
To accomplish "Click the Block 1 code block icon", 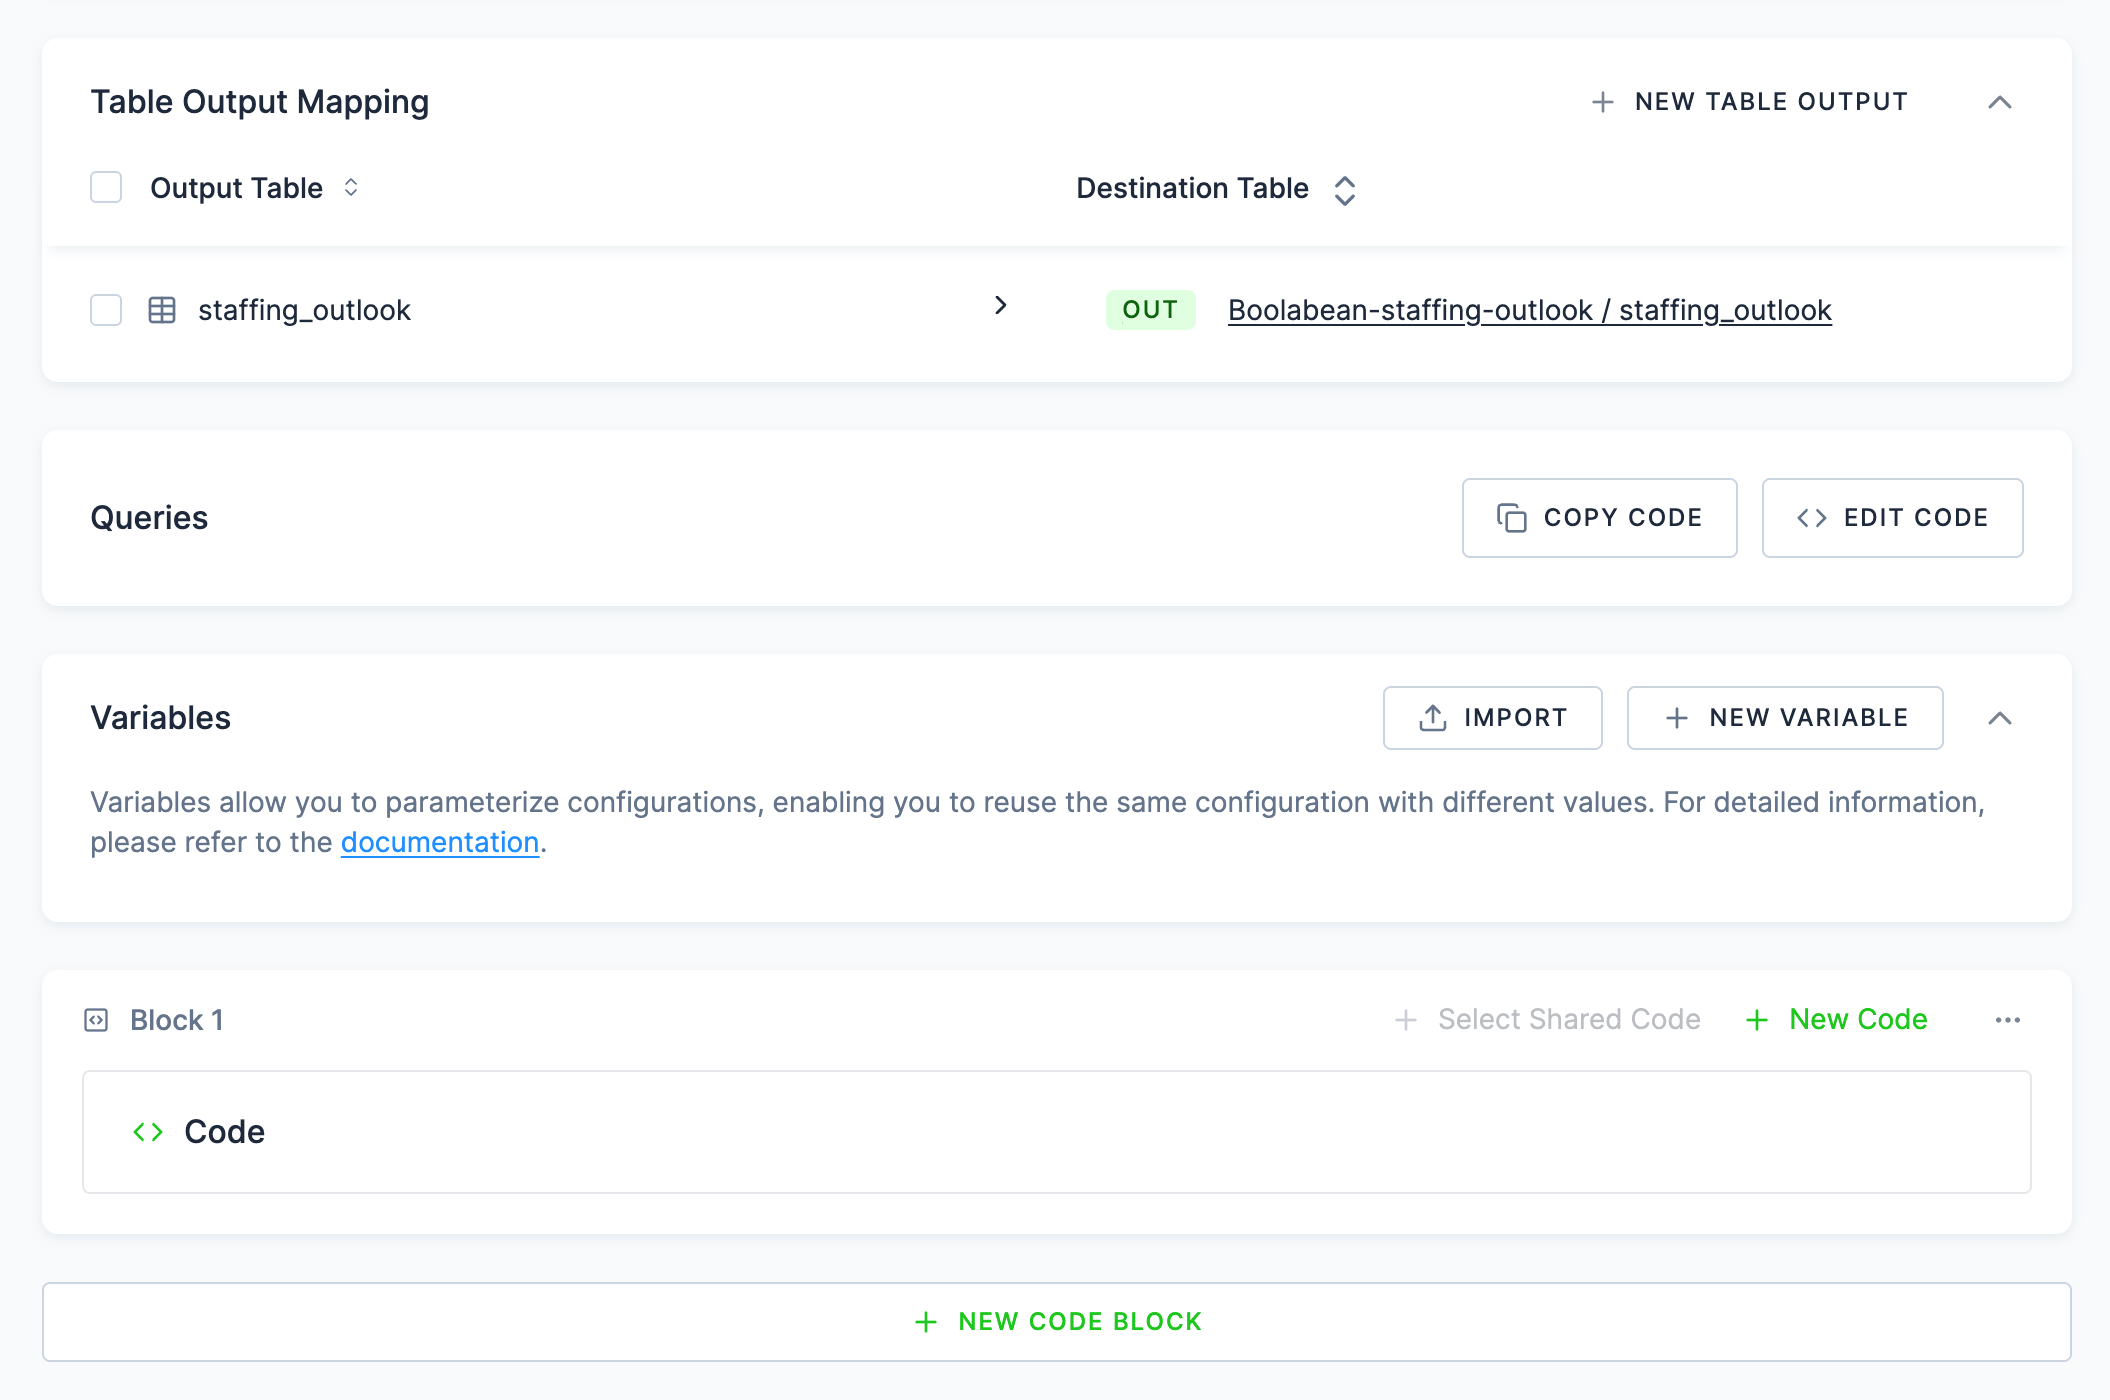I will coord(96,1020).
